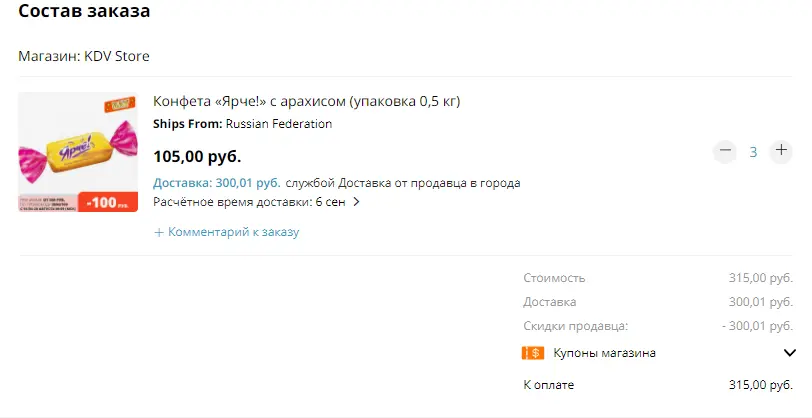Click the К оплате total 315,00 руб.
Screen dimensions: 812x418
point(761,385)
